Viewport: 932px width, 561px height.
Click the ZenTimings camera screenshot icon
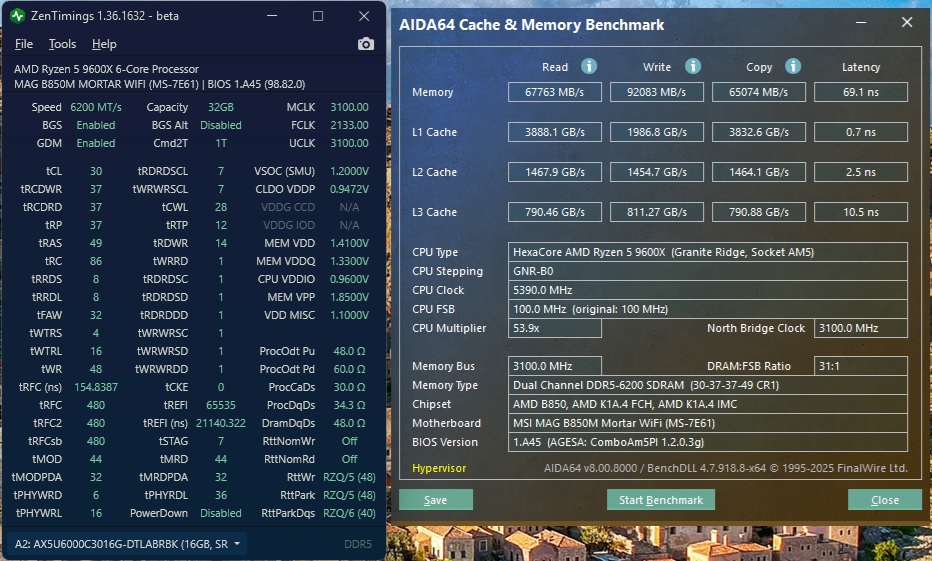point(366,44)
